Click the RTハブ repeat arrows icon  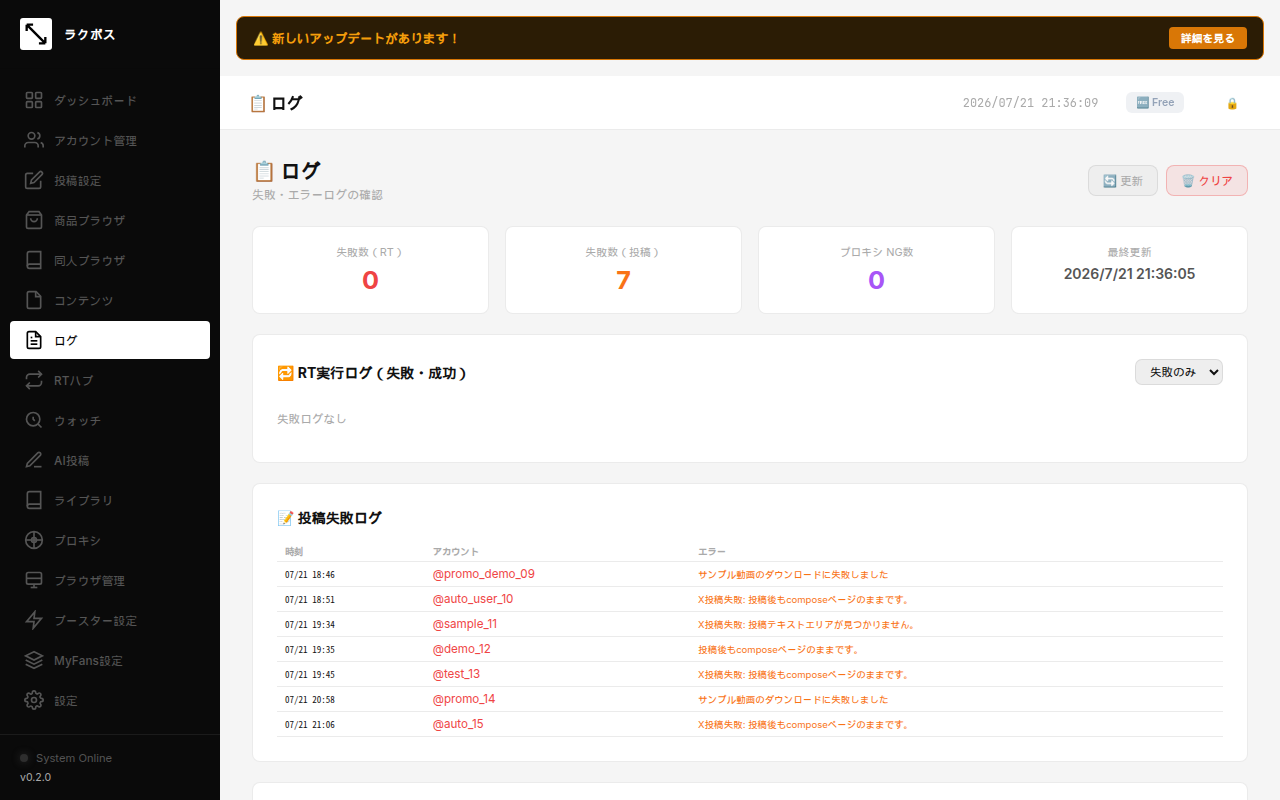(34, 380)
